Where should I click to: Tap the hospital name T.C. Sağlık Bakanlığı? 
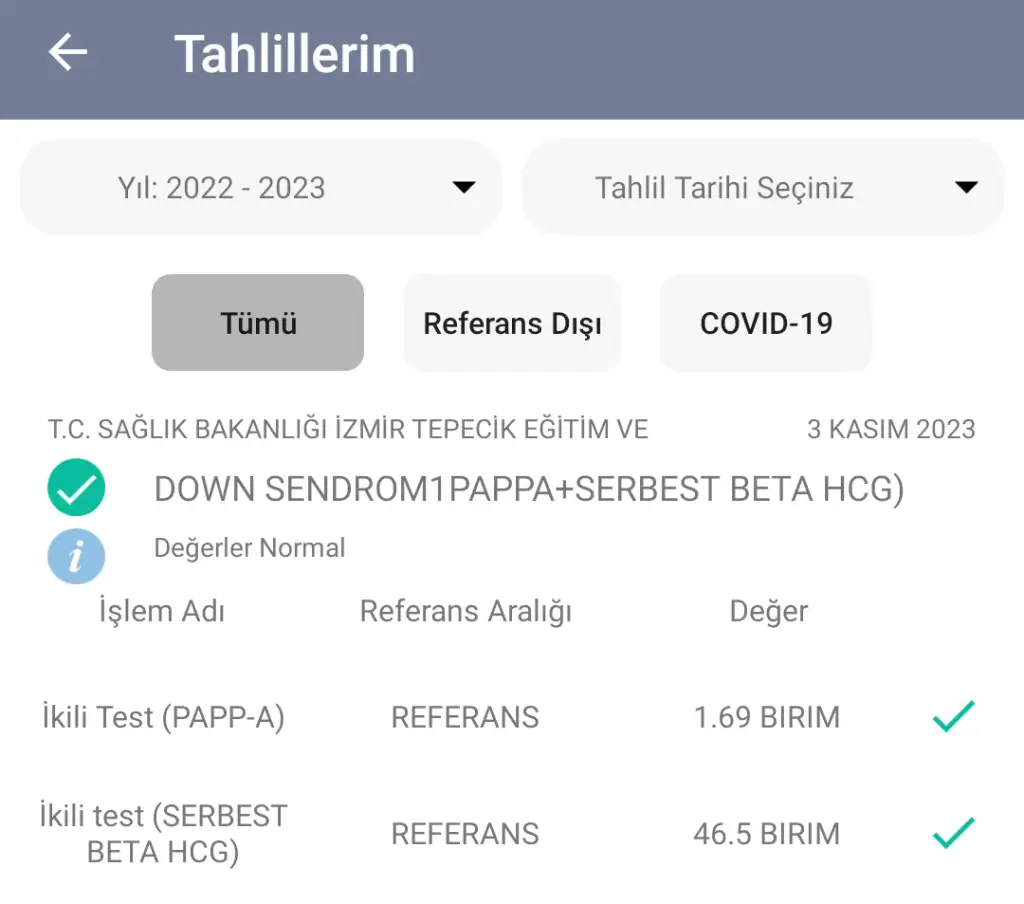click(348, 429)
